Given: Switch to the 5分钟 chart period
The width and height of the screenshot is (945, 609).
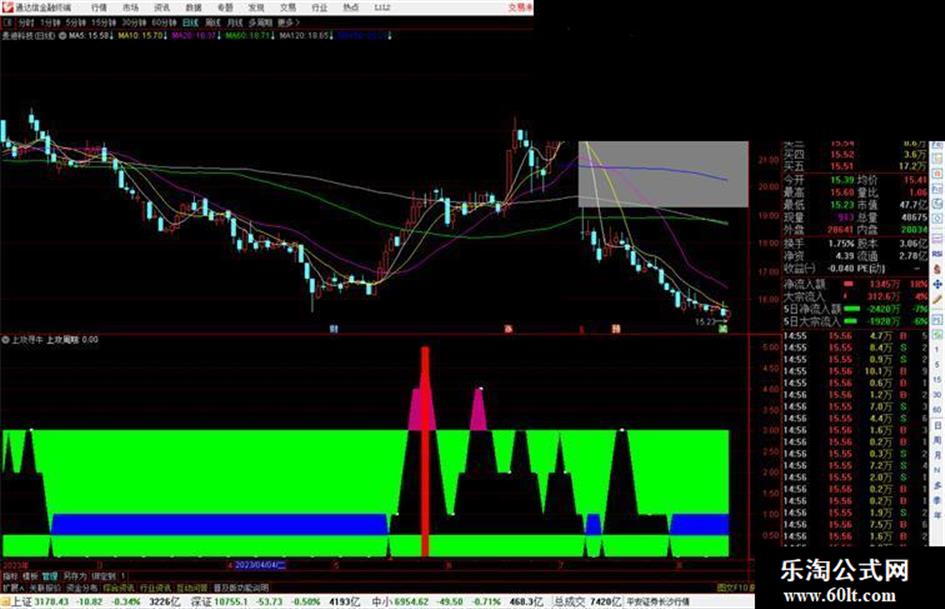Looking at the screenshot, I should pos(76,22).
